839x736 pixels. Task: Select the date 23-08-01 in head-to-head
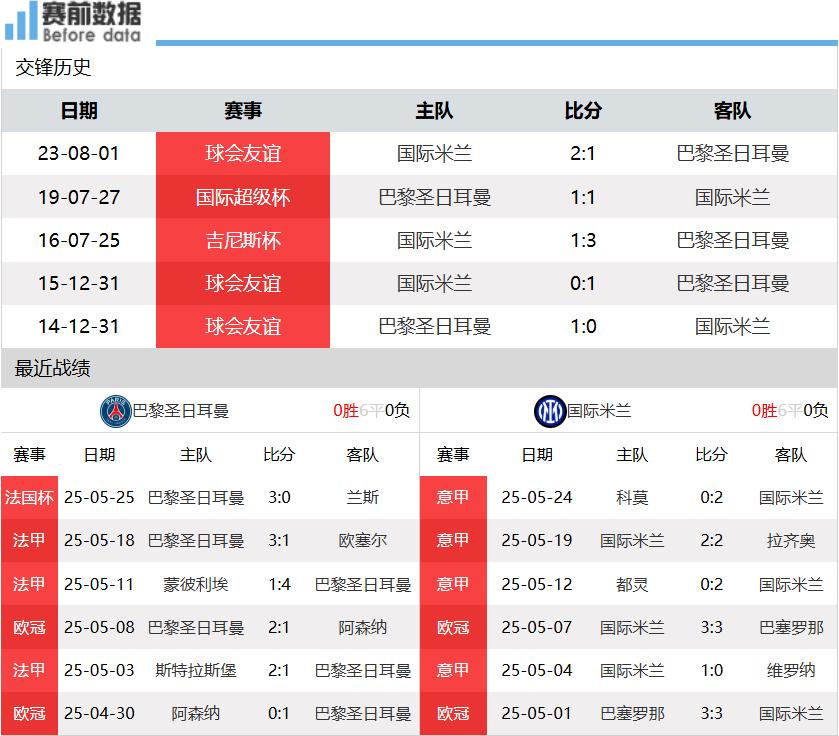79,154
